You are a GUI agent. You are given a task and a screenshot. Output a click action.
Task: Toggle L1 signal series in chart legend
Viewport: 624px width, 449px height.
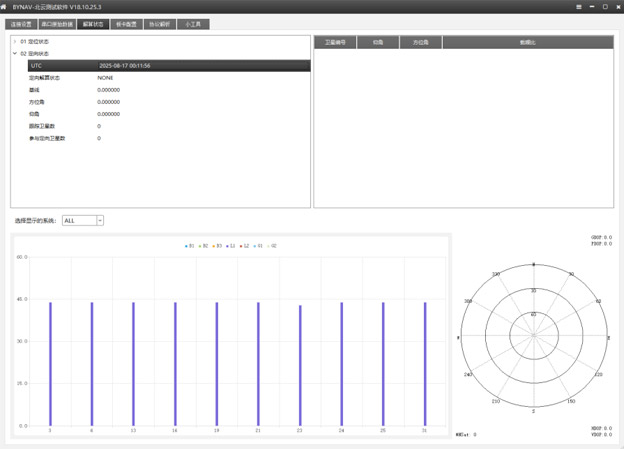231,245
